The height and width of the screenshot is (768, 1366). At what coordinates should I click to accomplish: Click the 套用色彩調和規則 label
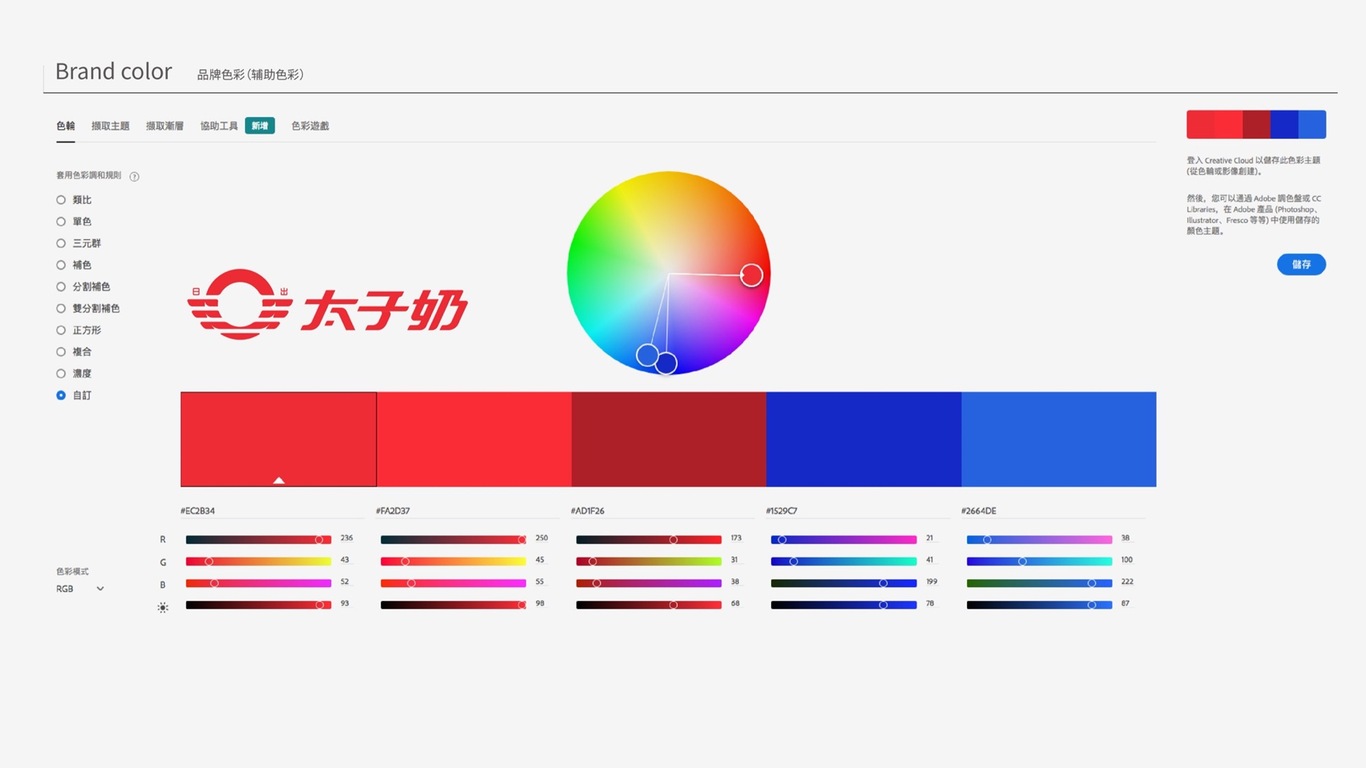click(89, 176)
